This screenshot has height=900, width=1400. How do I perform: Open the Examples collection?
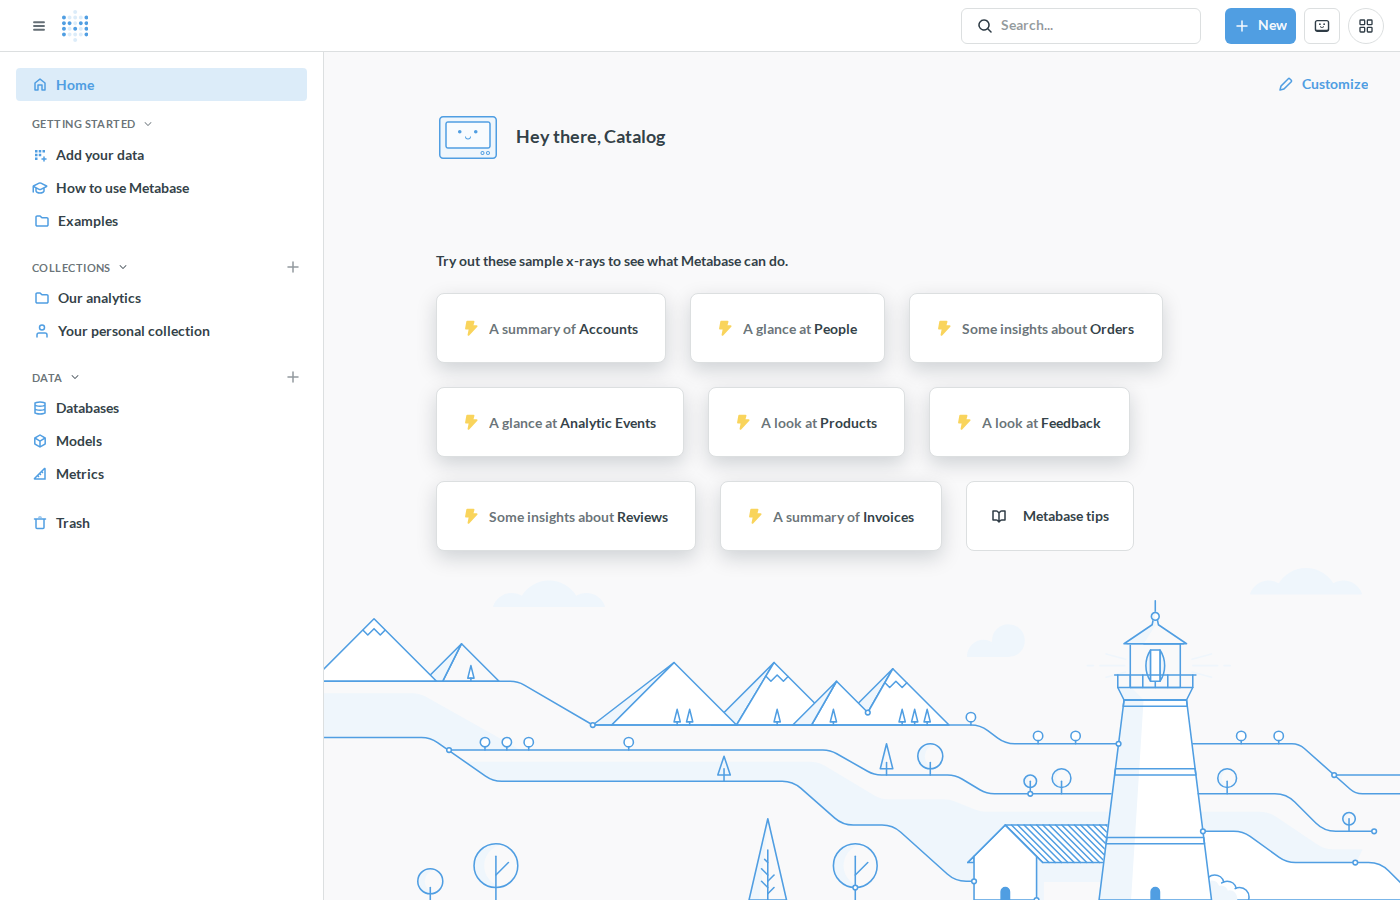coord(161,221)
